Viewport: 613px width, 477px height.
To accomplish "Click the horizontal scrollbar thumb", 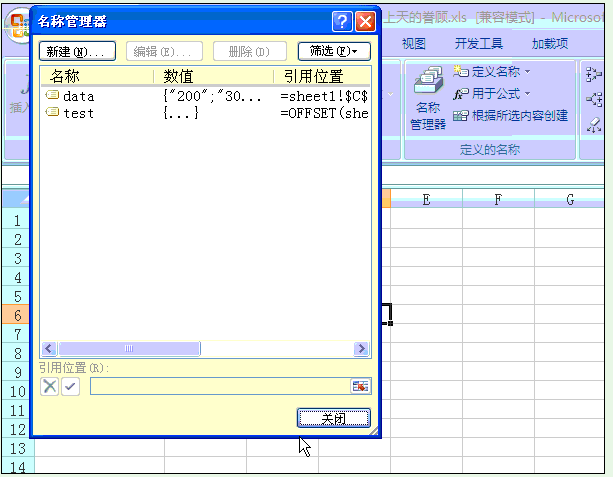I will click(x=129, y=348).
